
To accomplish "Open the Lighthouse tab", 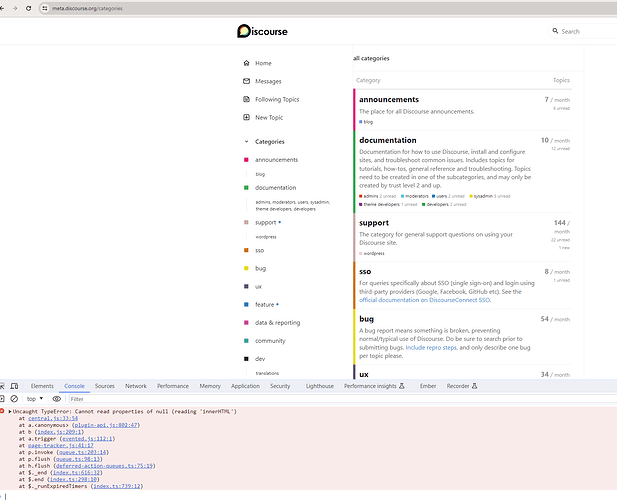I will click(x=320, y=386).
